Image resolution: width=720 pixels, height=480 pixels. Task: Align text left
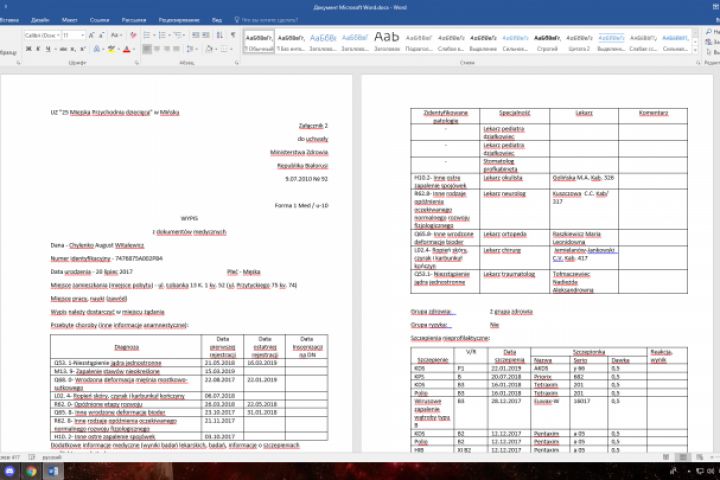coord(147,49)
